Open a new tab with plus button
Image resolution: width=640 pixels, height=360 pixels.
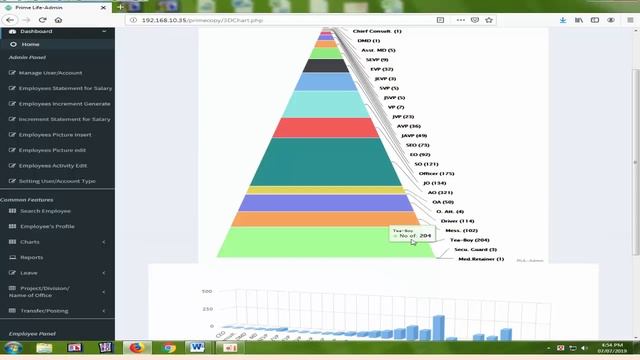coord(120,7)
